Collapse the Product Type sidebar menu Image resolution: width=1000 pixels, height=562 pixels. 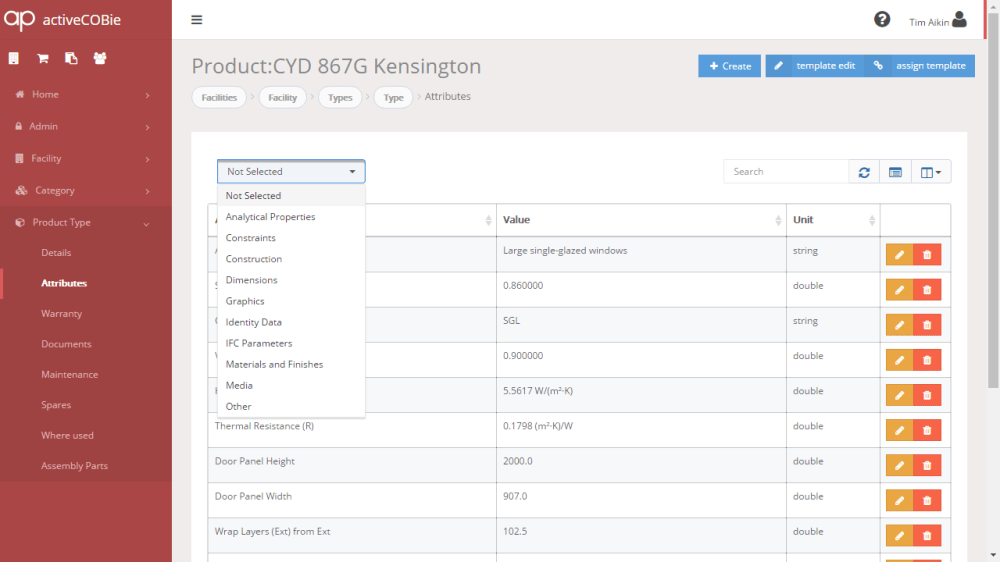(x=85, y=222)
